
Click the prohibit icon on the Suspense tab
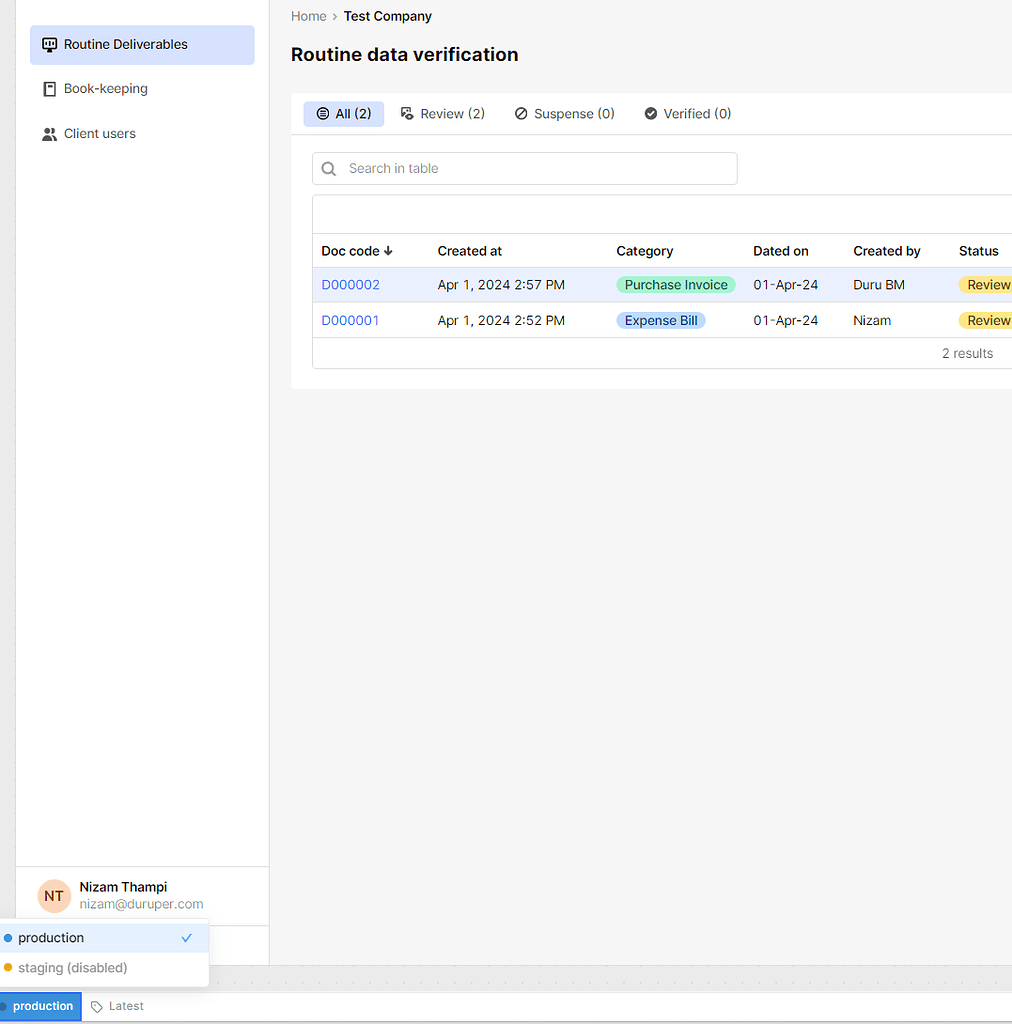[521, 113]
